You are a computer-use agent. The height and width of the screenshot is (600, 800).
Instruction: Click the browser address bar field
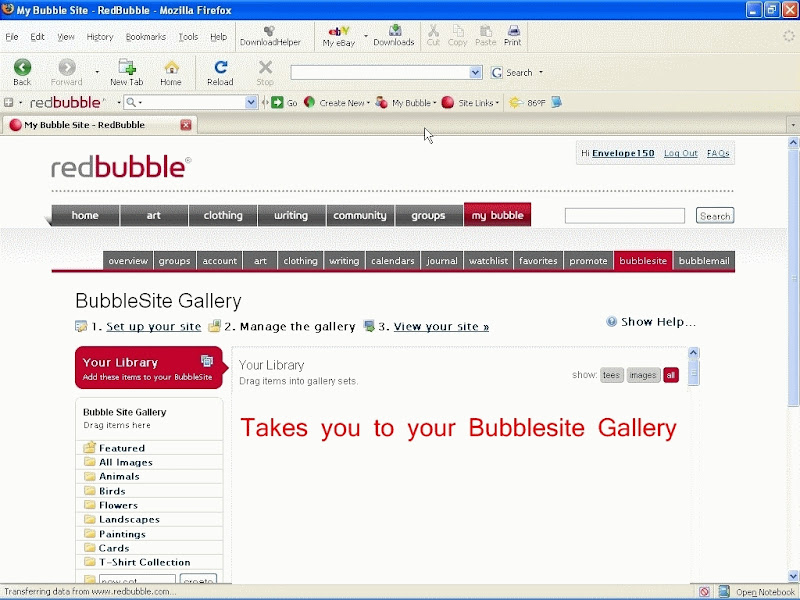click(380, 72)
